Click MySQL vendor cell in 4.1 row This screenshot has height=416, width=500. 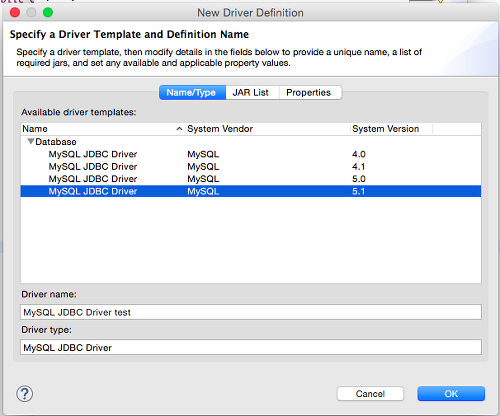coord(203,166)
